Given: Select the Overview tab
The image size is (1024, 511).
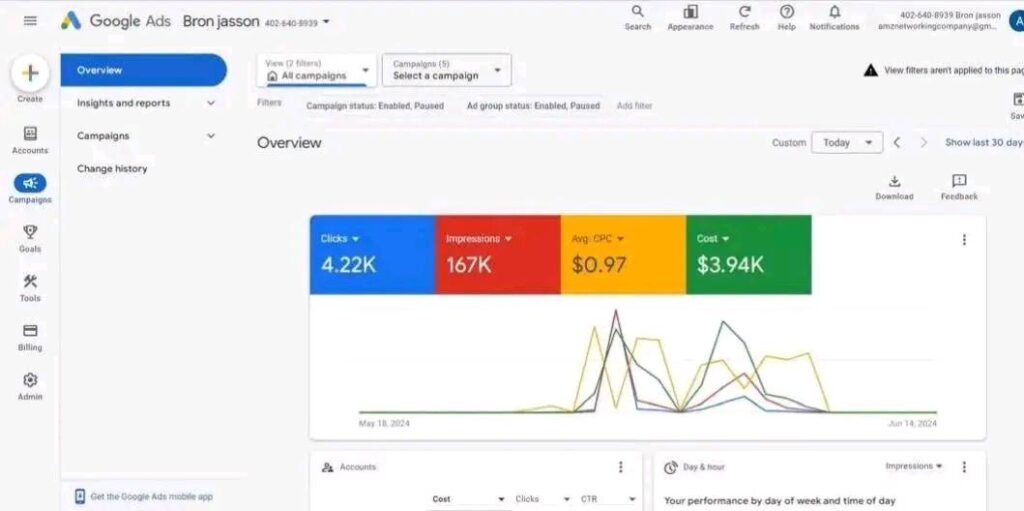Looking at the screenshot, I should (143, 70).
